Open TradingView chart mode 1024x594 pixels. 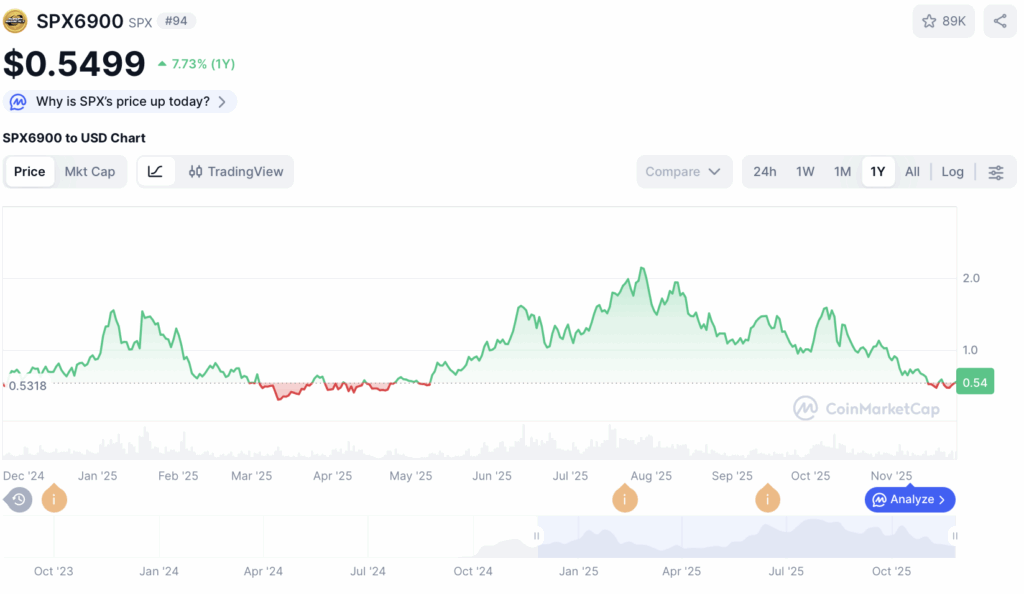[x=236, y=172]
